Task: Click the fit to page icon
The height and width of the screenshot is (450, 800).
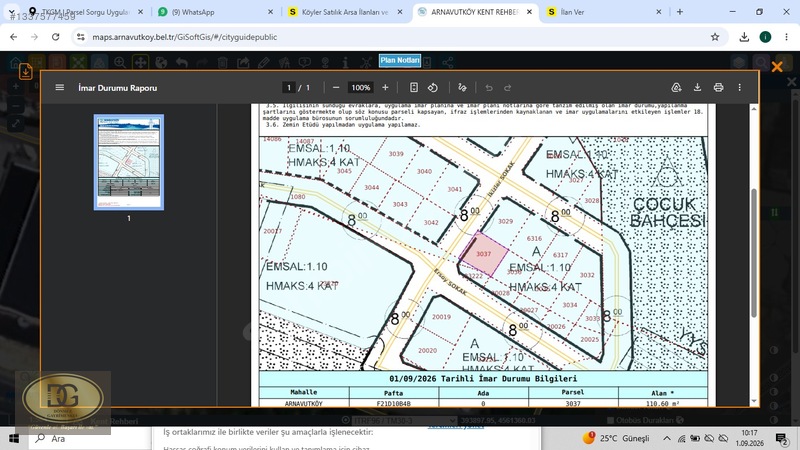Action: (414, 88)
